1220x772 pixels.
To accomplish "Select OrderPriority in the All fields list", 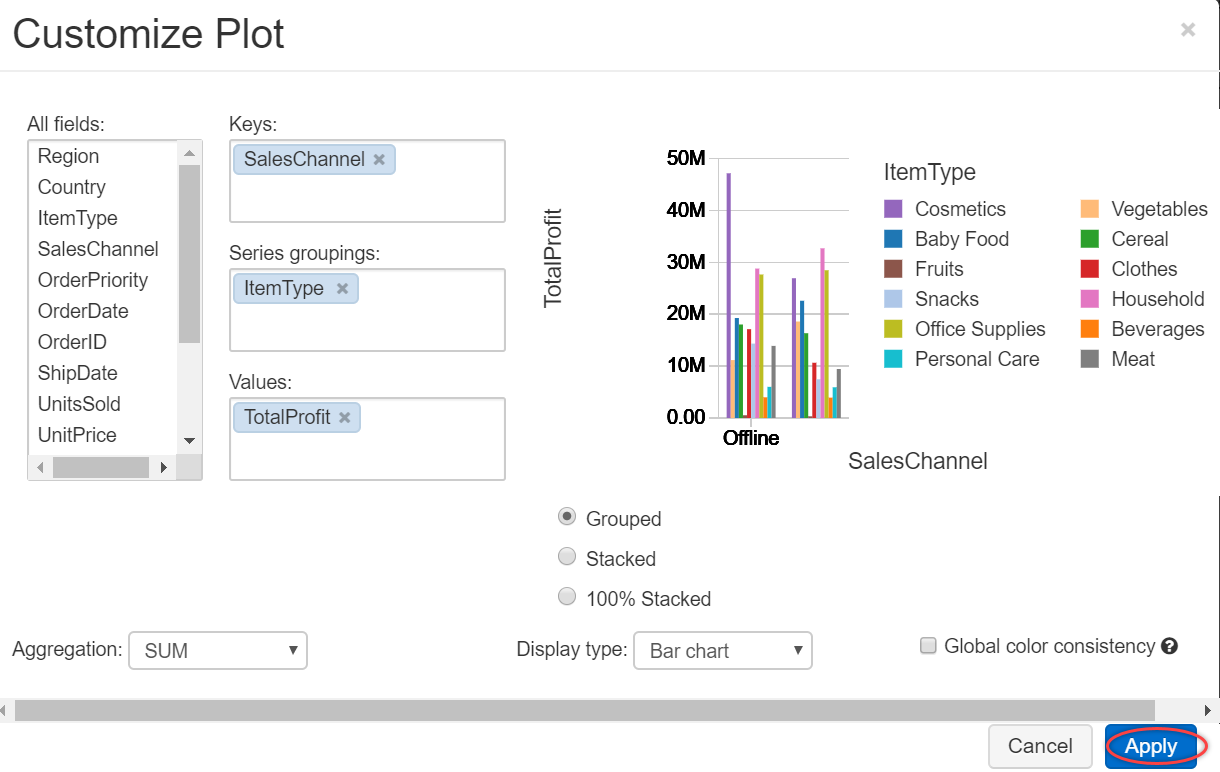I will tap(93, 280).
